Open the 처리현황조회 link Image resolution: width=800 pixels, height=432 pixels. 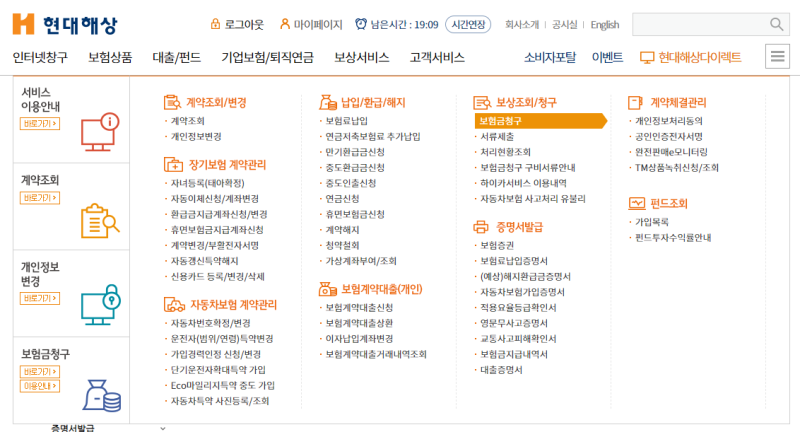pos(505,152)
